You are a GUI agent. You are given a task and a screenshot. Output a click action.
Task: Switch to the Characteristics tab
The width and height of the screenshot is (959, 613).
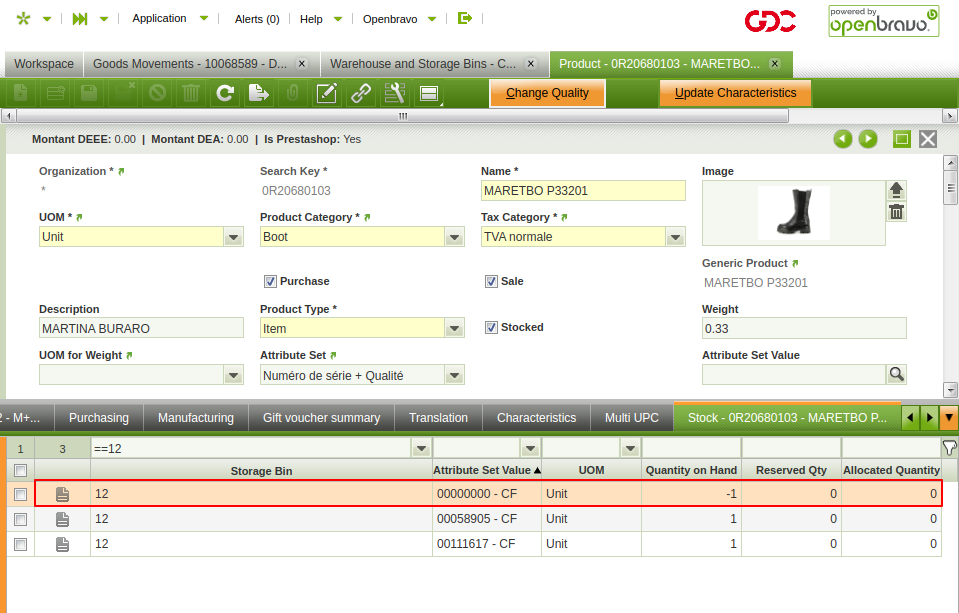coord(536,417)
